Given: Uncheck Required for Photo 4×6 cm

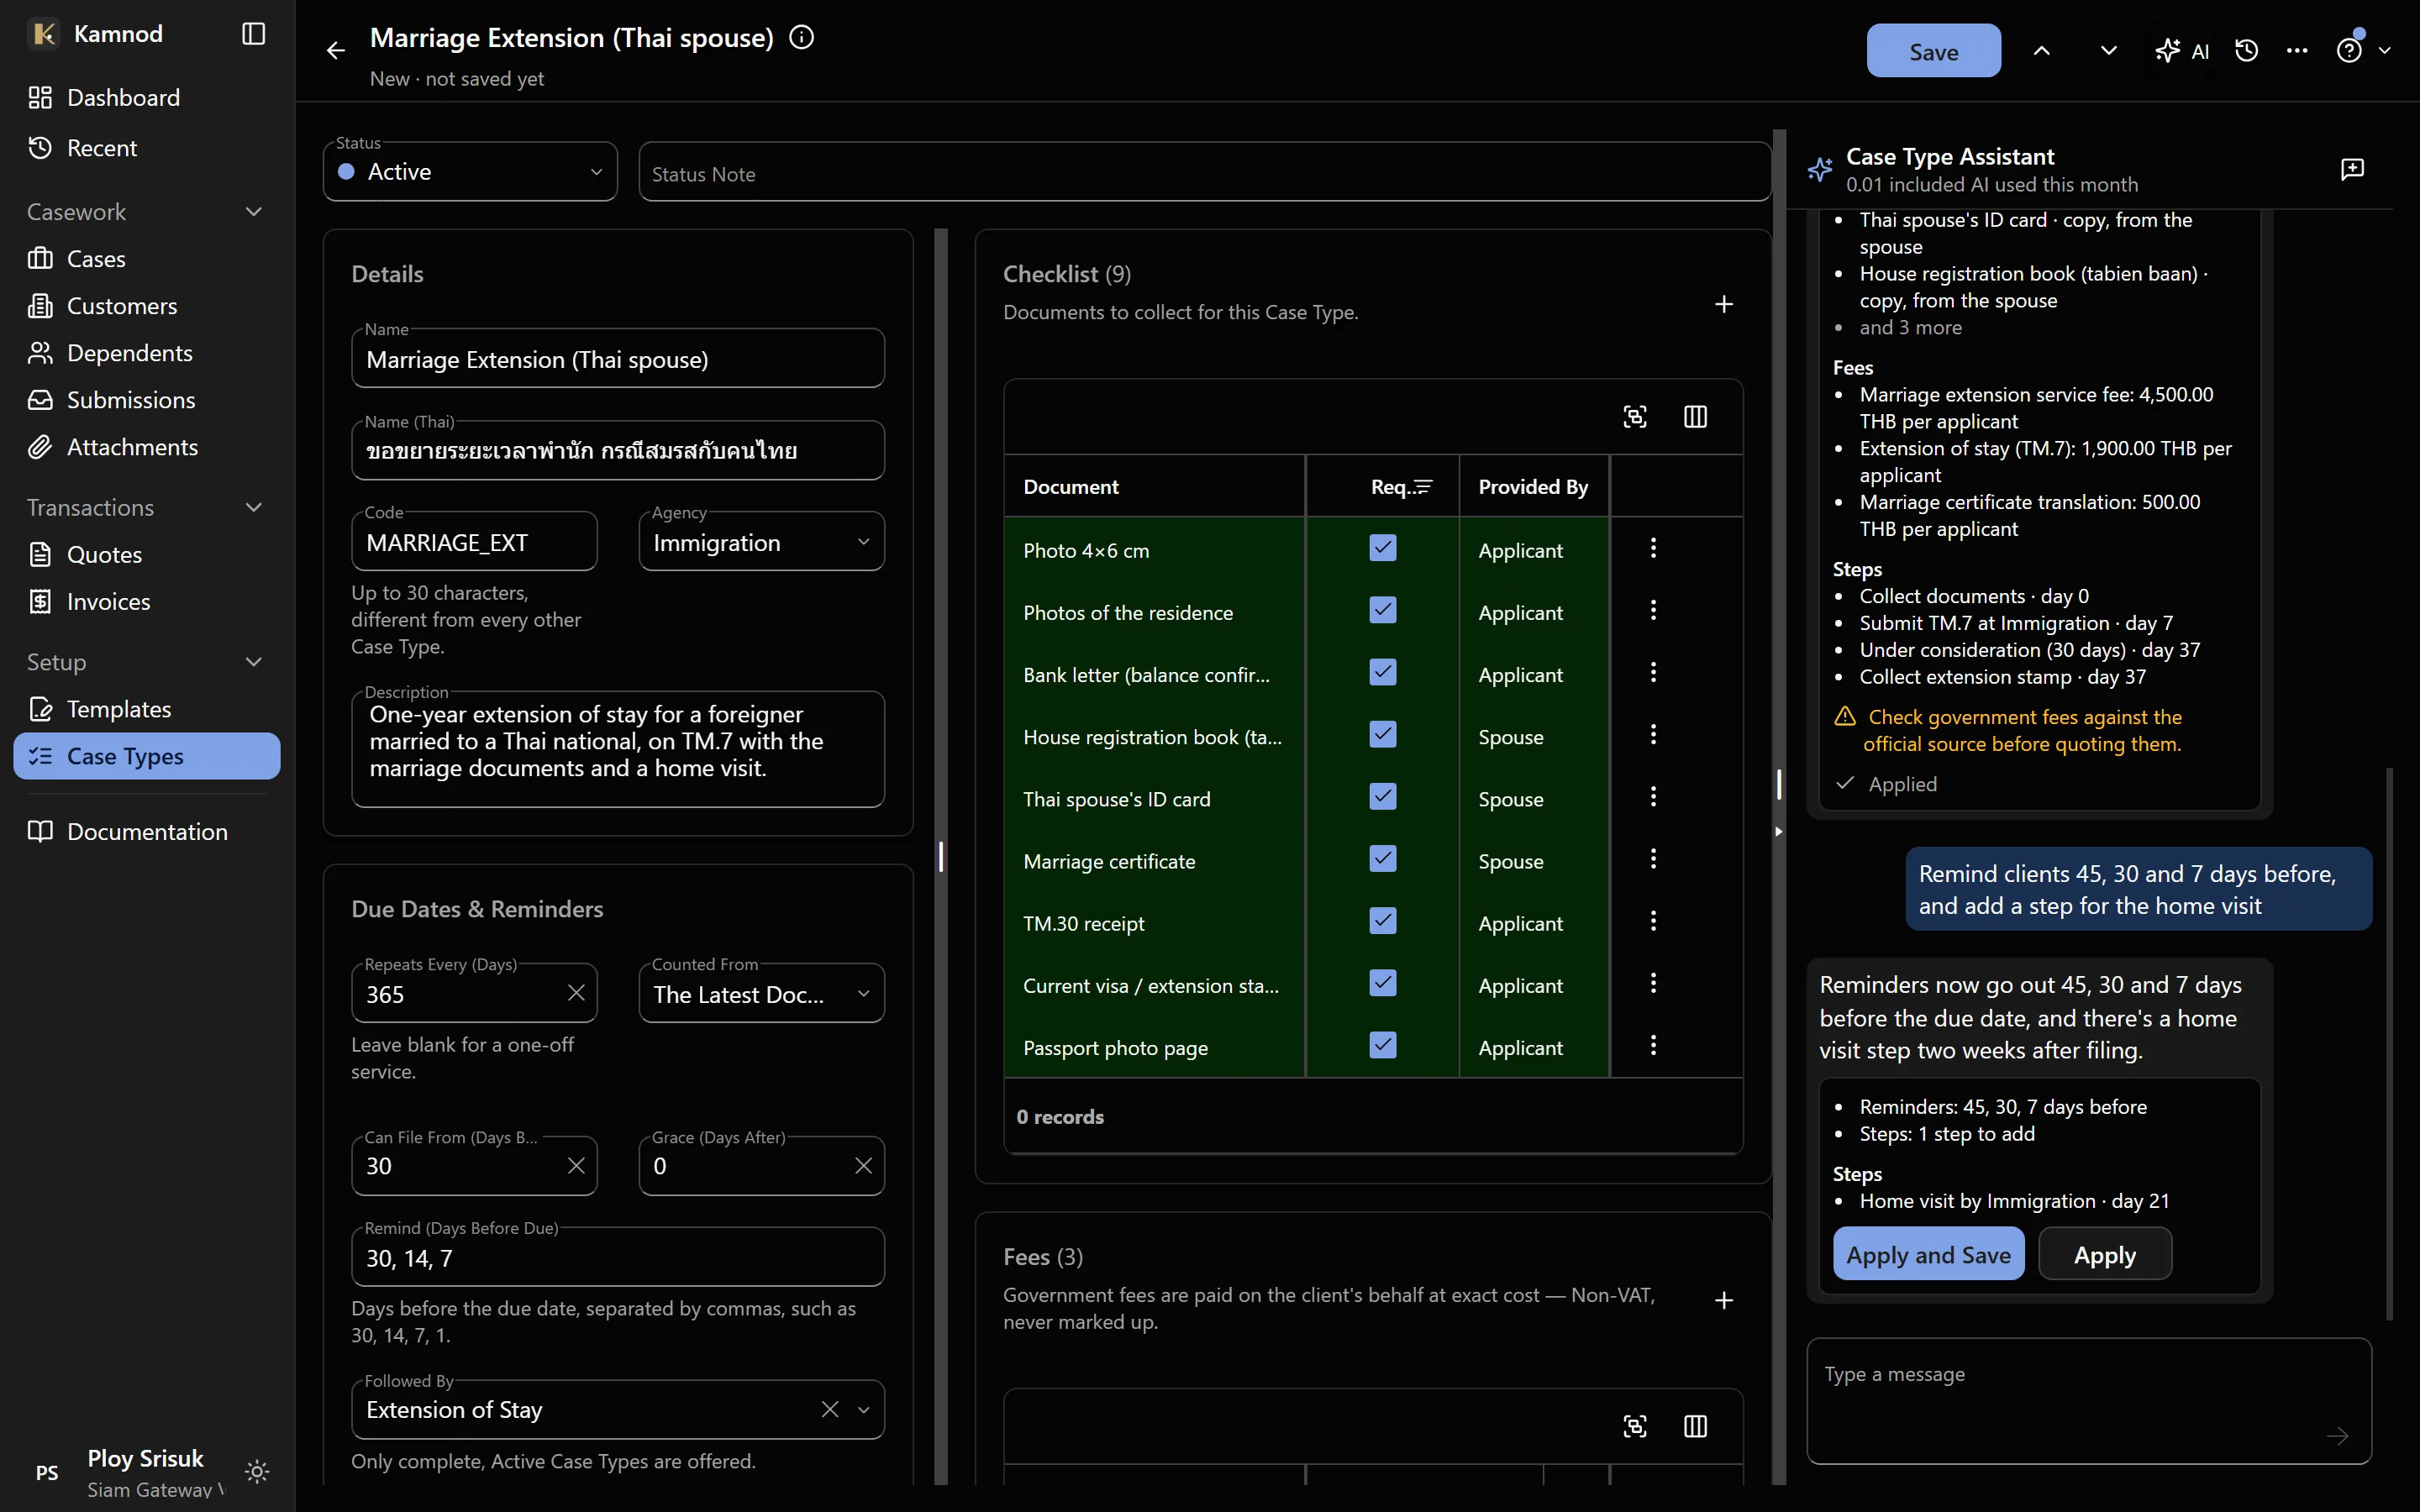Looking at the screenshot, I should [x=1383, y=548].
